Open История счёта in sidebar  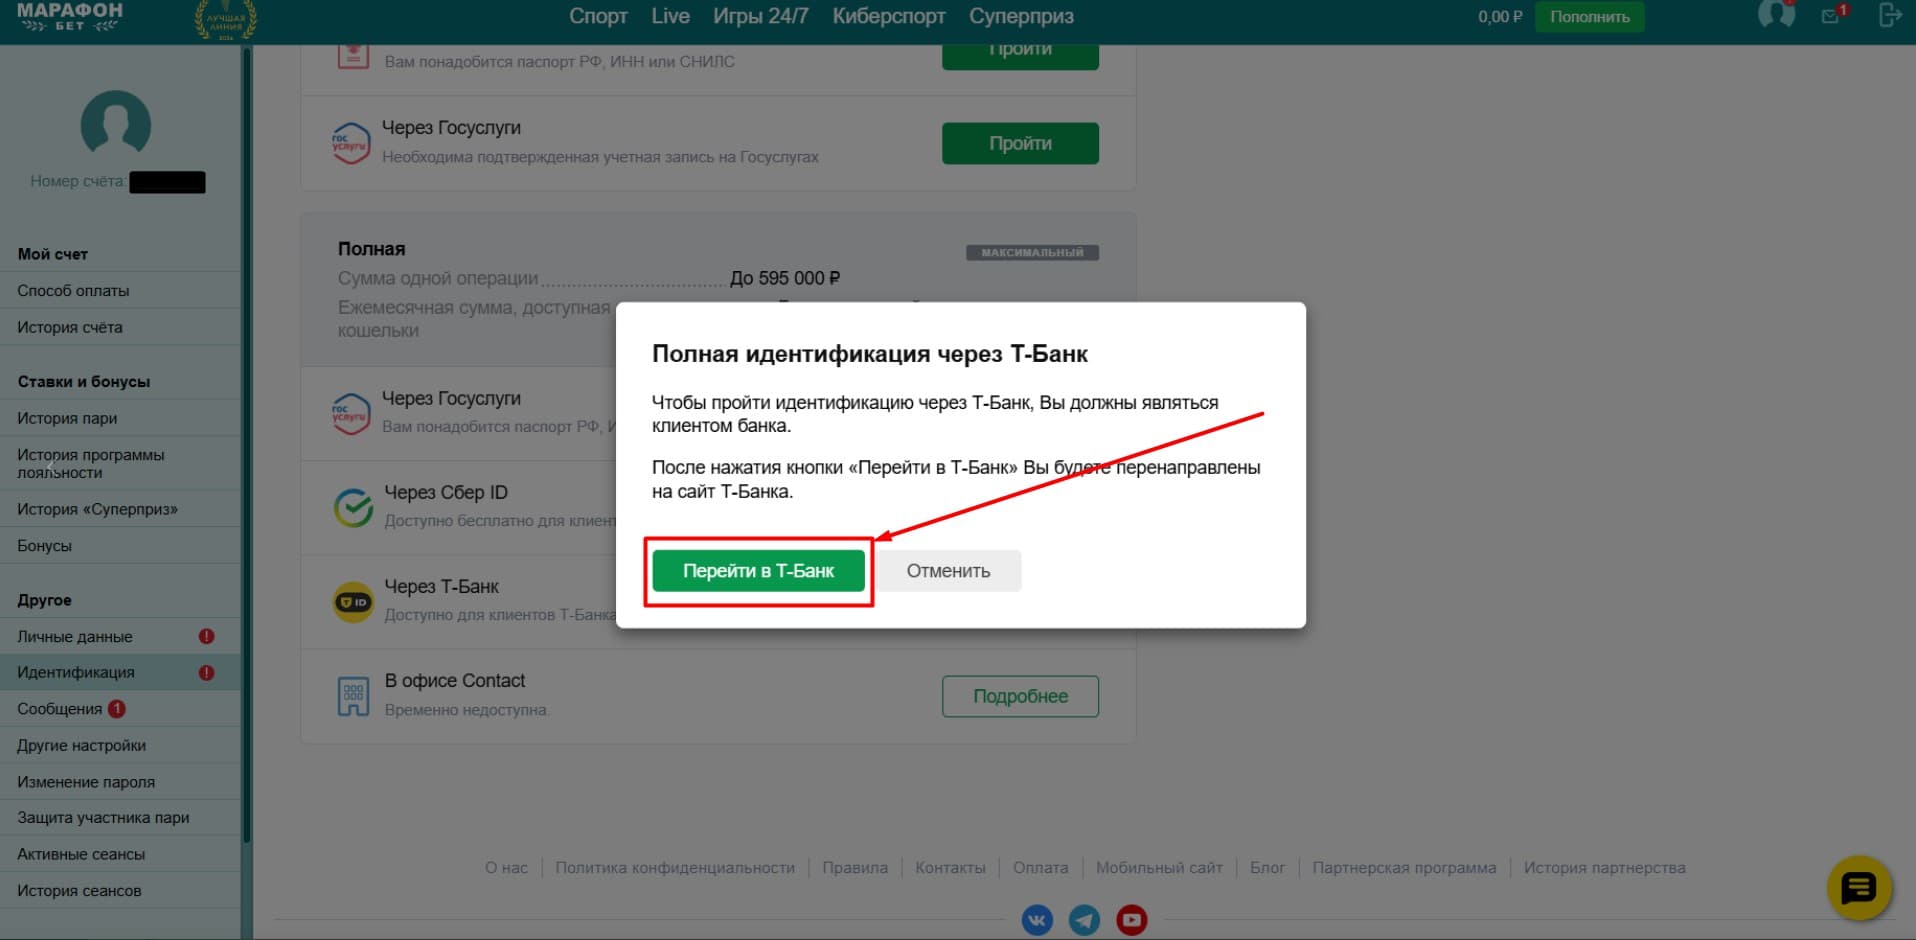coord(120,327)
